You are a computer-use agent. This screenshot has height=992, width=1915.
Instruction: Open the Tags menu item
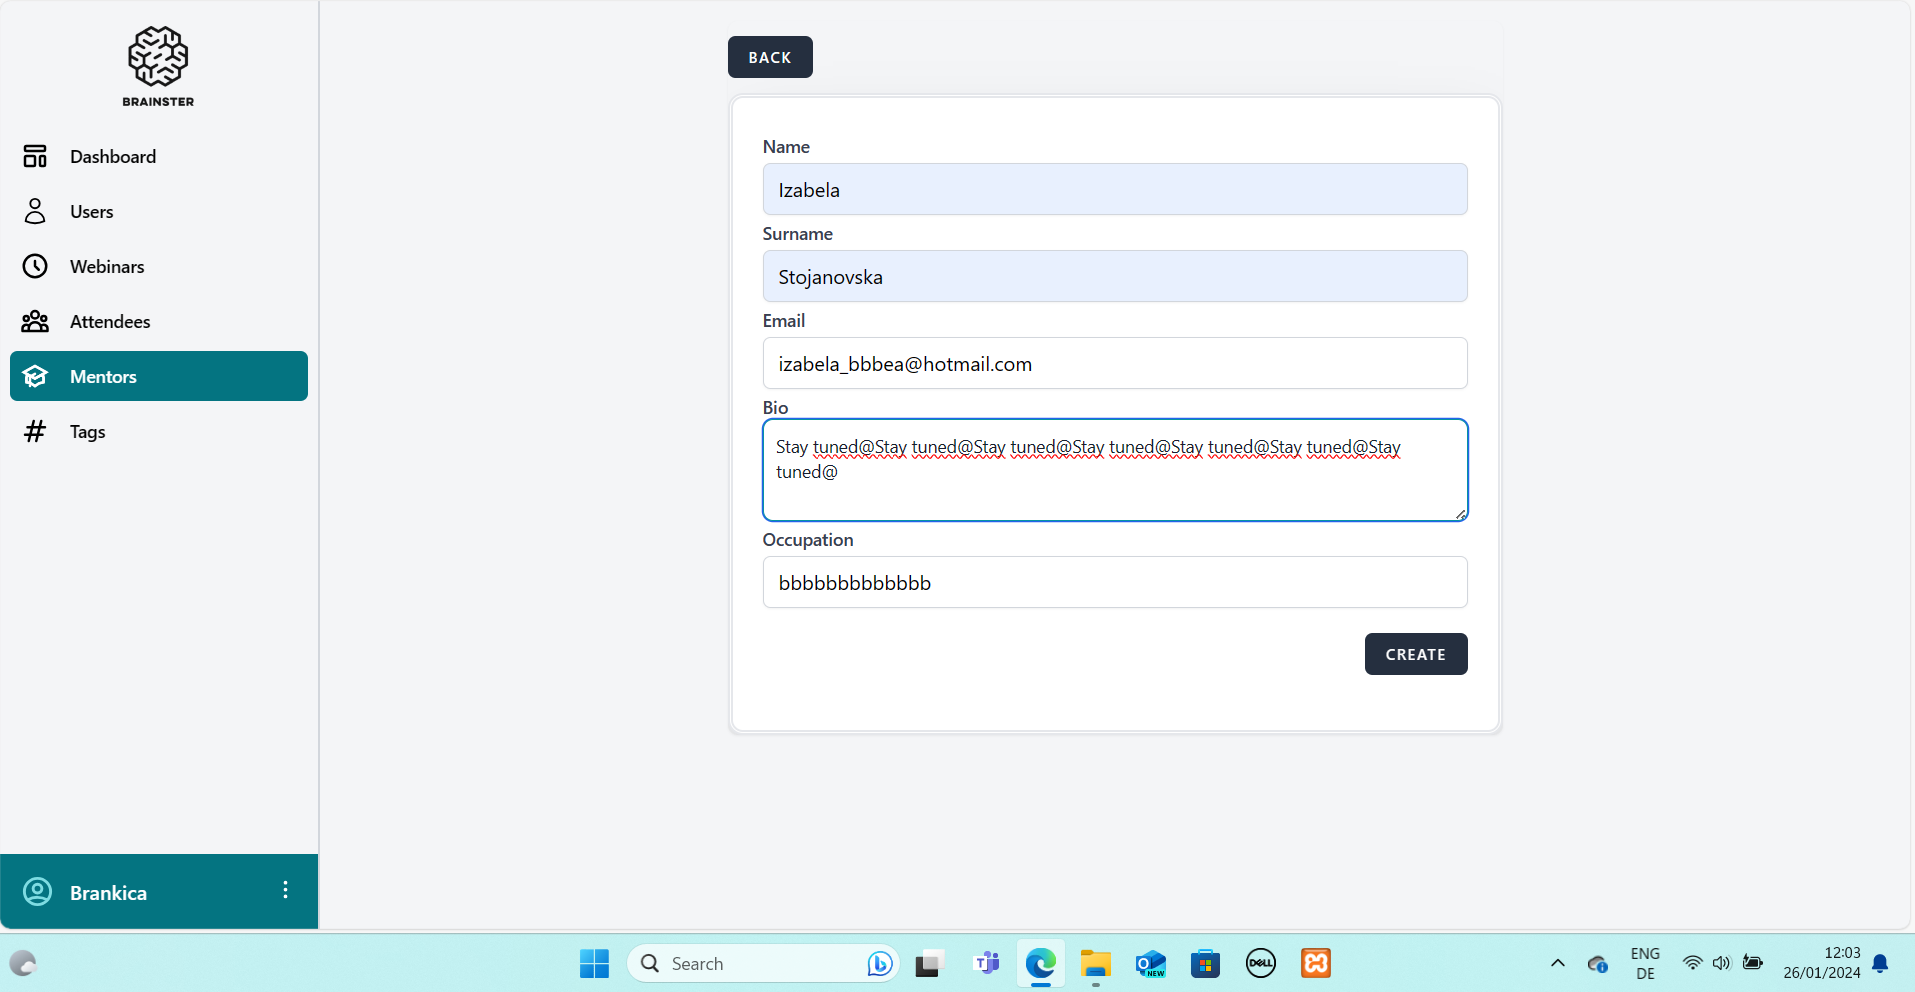87,431
